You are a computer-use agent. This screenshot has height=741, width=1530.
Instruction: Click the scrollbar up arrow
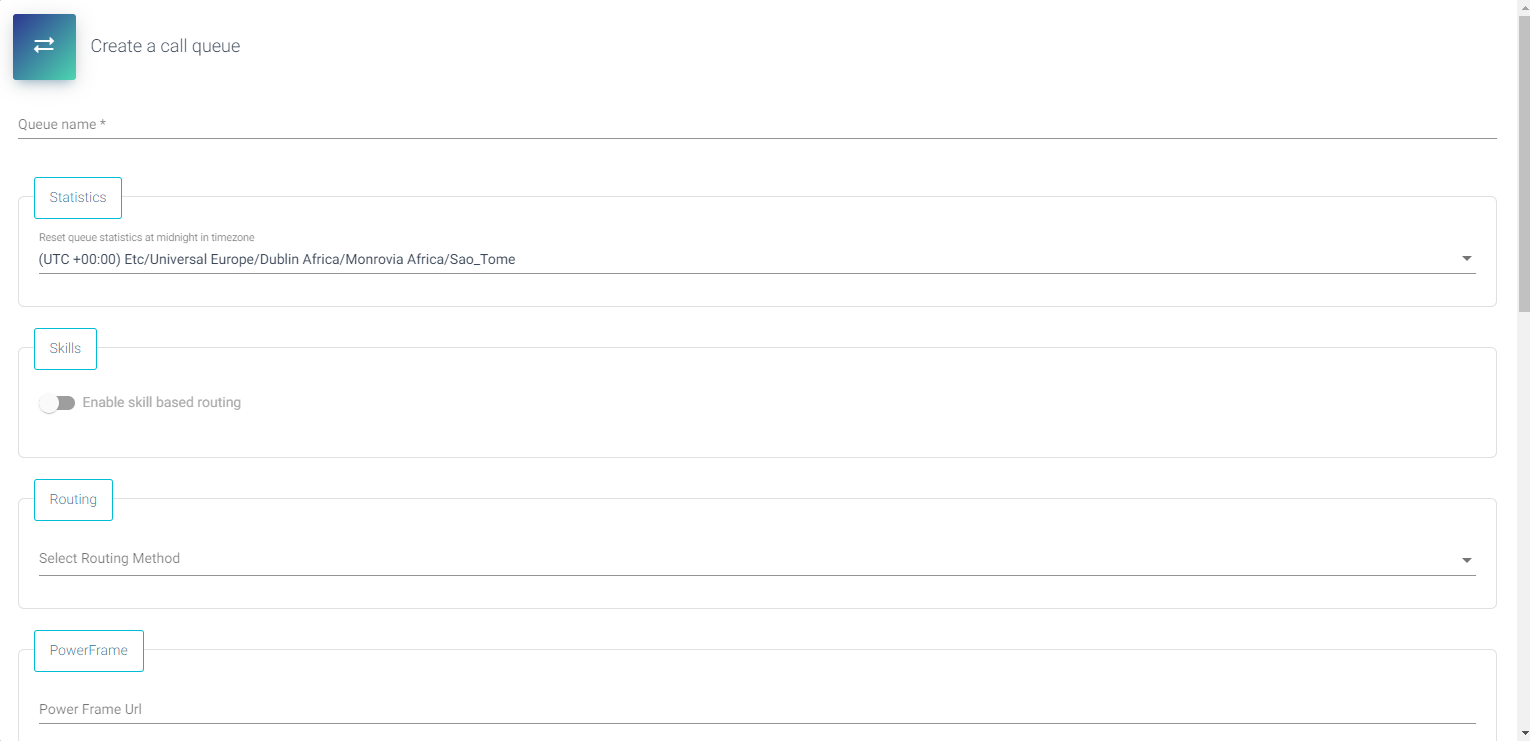1523,7
